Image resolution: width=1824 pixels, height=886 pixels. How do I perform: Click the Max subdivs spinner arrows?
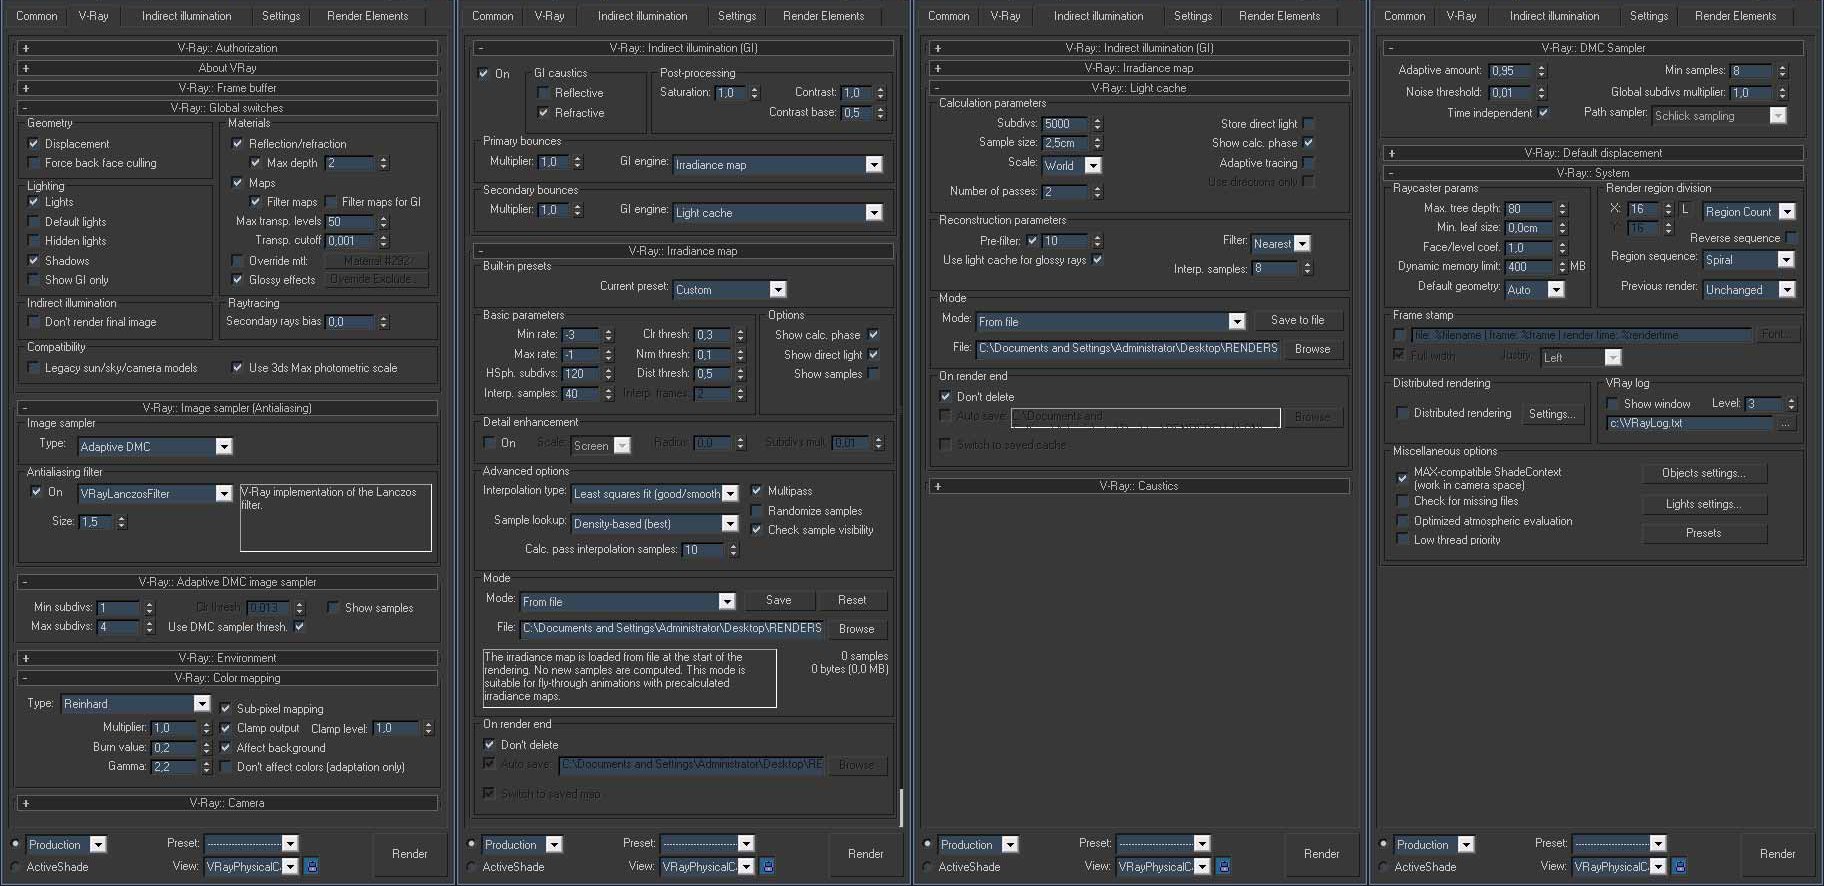point(149,627)
